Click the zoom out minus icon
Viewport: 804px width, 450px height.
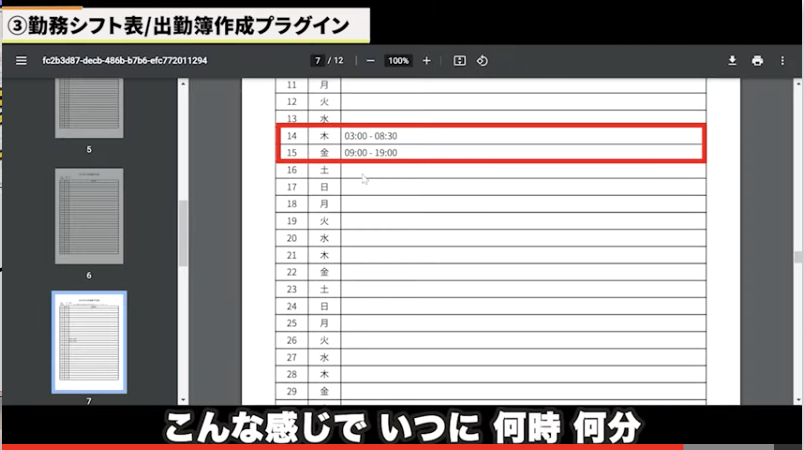(370, 61)
